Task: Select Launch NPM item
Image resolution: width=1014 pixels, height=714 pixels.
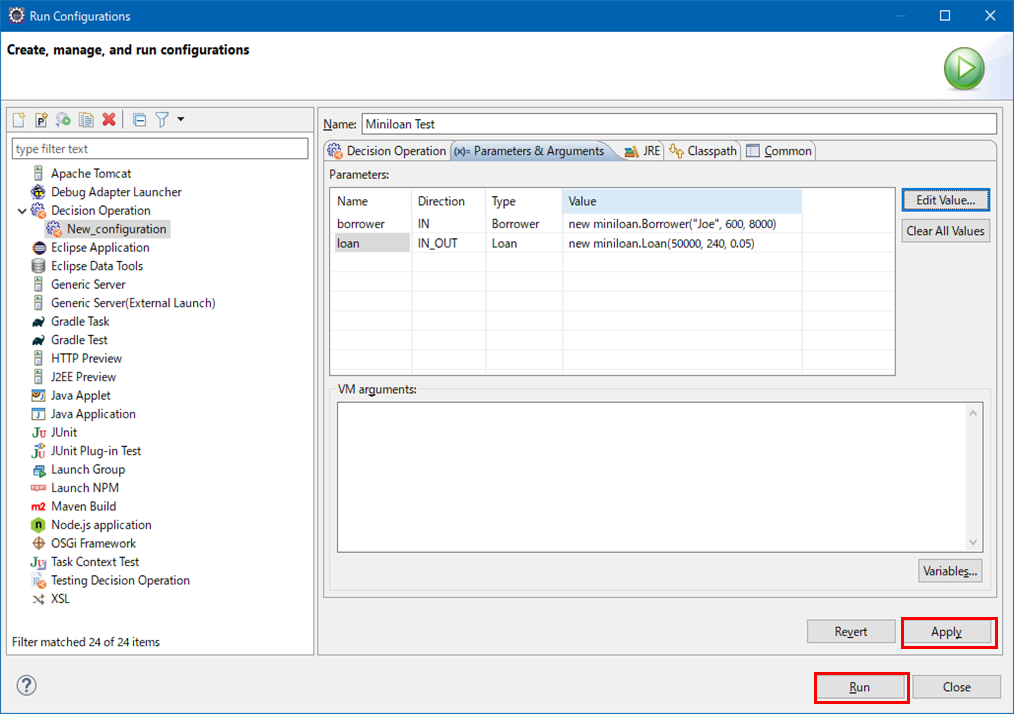Action: tap(85, 488)
